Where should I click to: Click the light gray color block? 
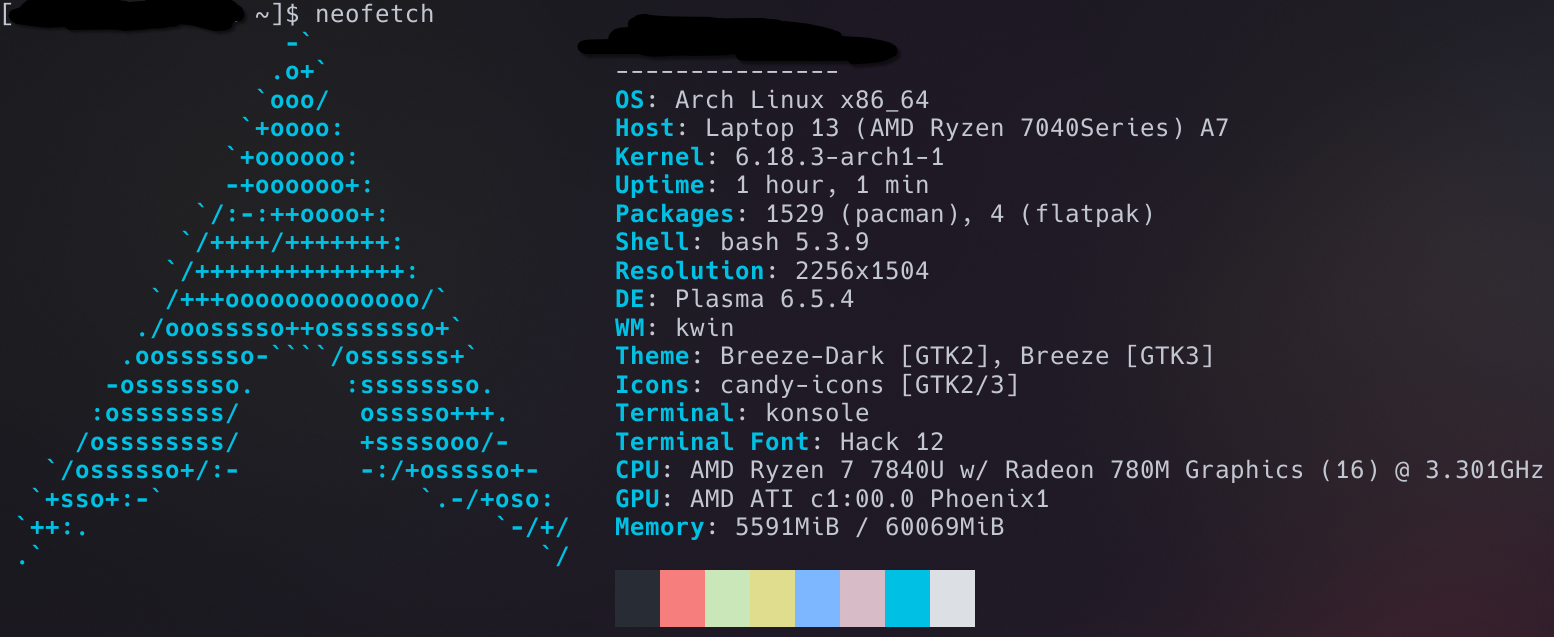[x=952, y=598]
